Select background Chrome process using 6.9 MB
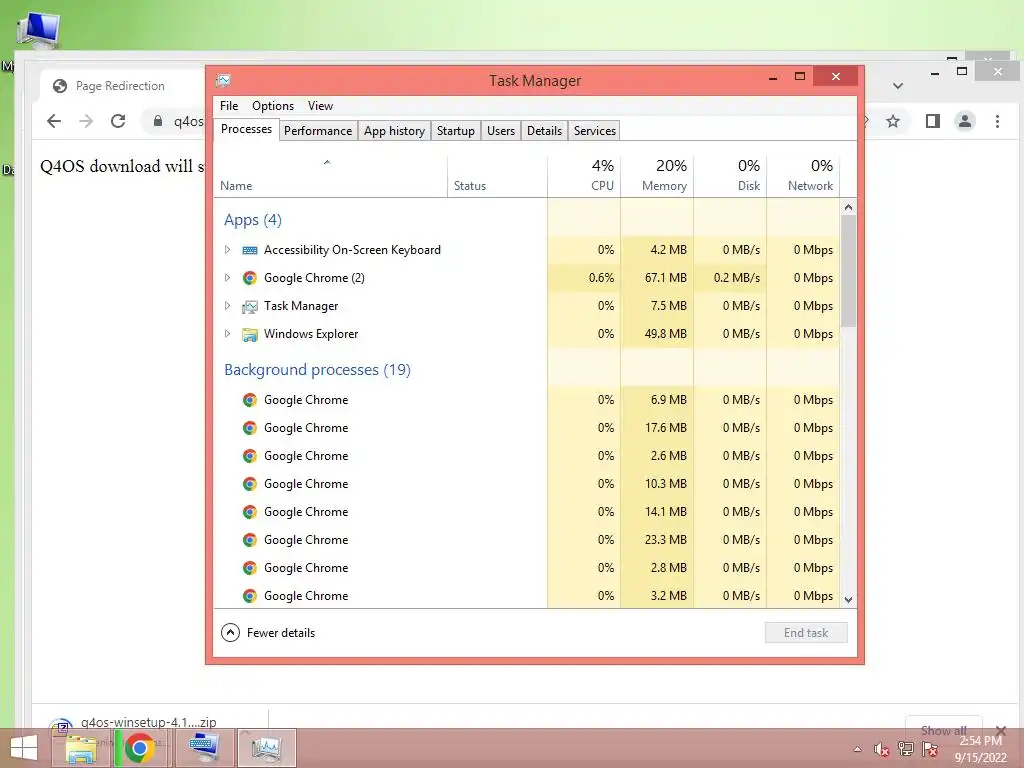This screenshot has height=768, width=1024. (x=526, y=400)
